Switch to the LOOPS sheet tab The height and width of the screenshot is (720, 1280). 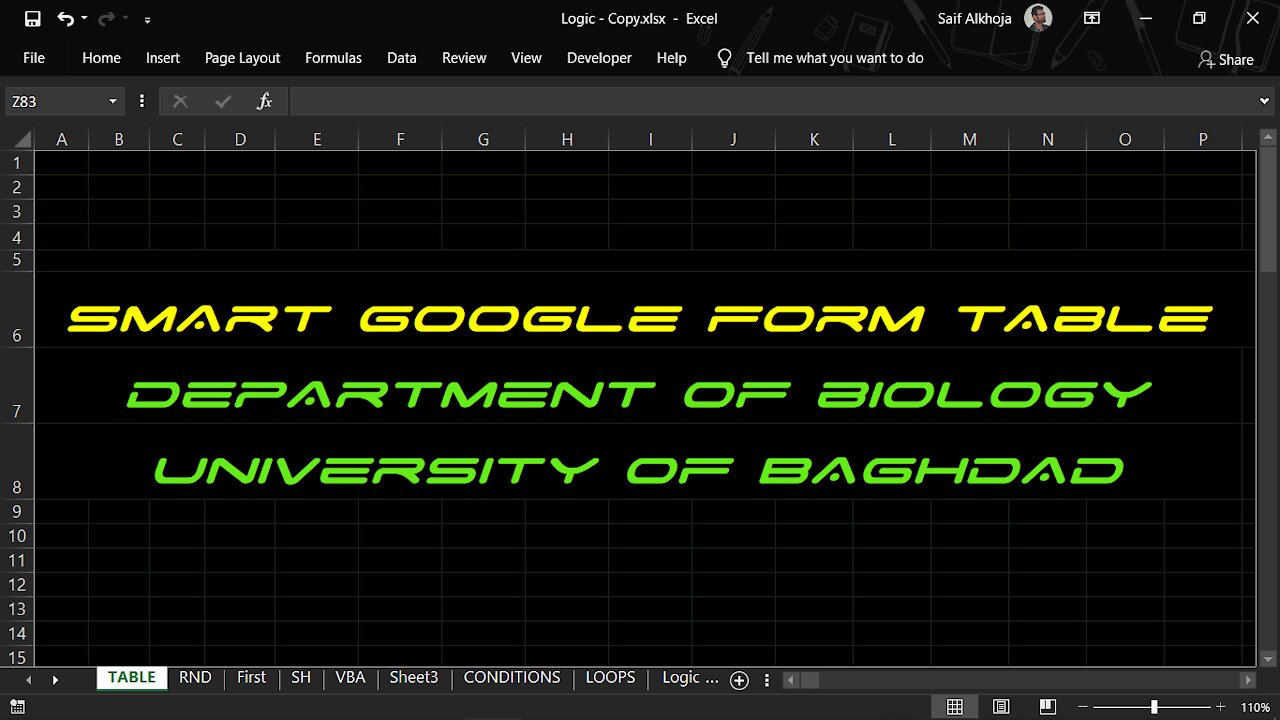click(x=610, y=677)
